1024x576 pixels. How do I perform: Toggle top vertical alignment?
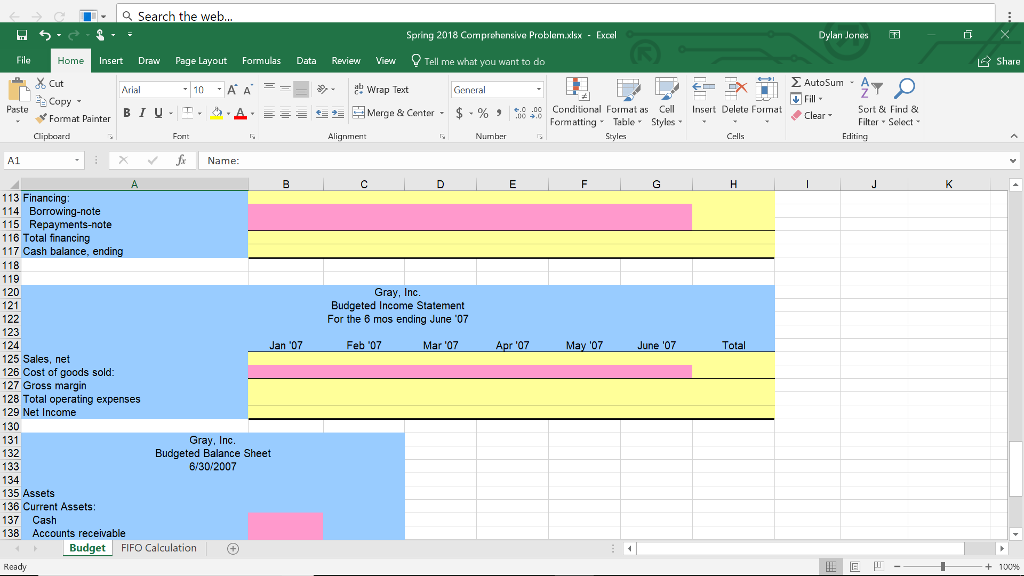point(269,89)
